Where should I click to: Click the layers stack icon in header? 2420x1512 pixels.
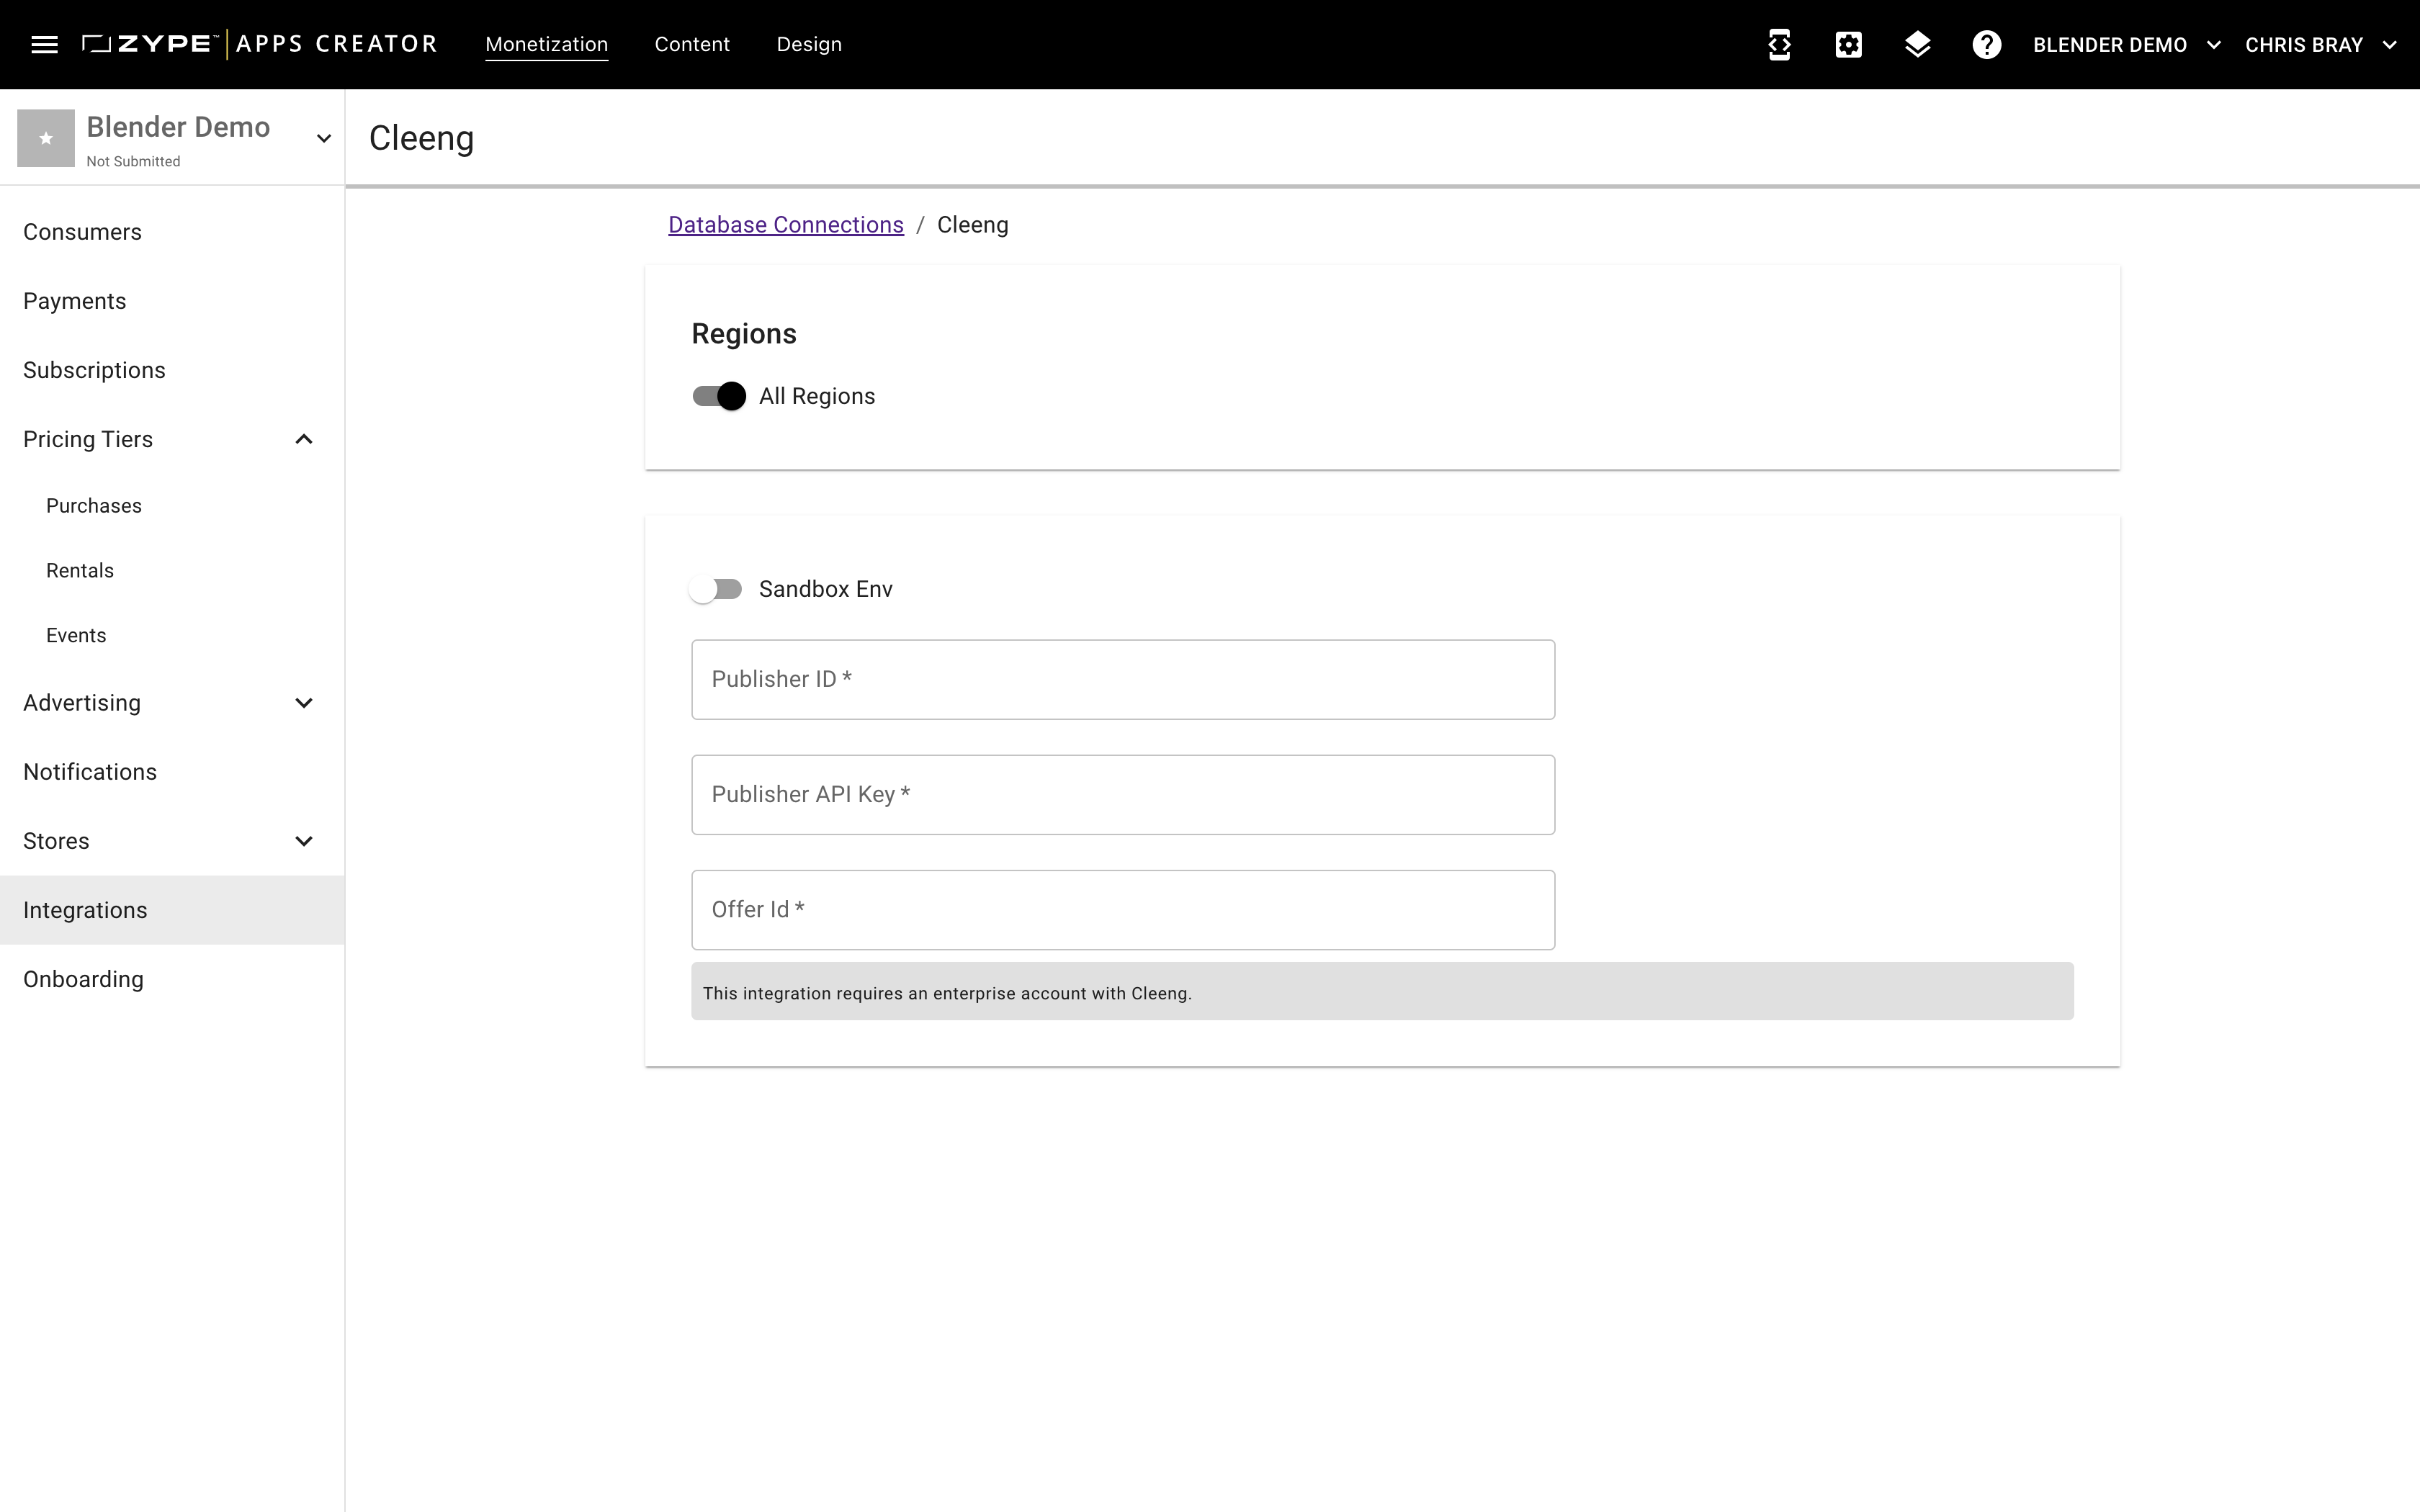[1917, 44]
